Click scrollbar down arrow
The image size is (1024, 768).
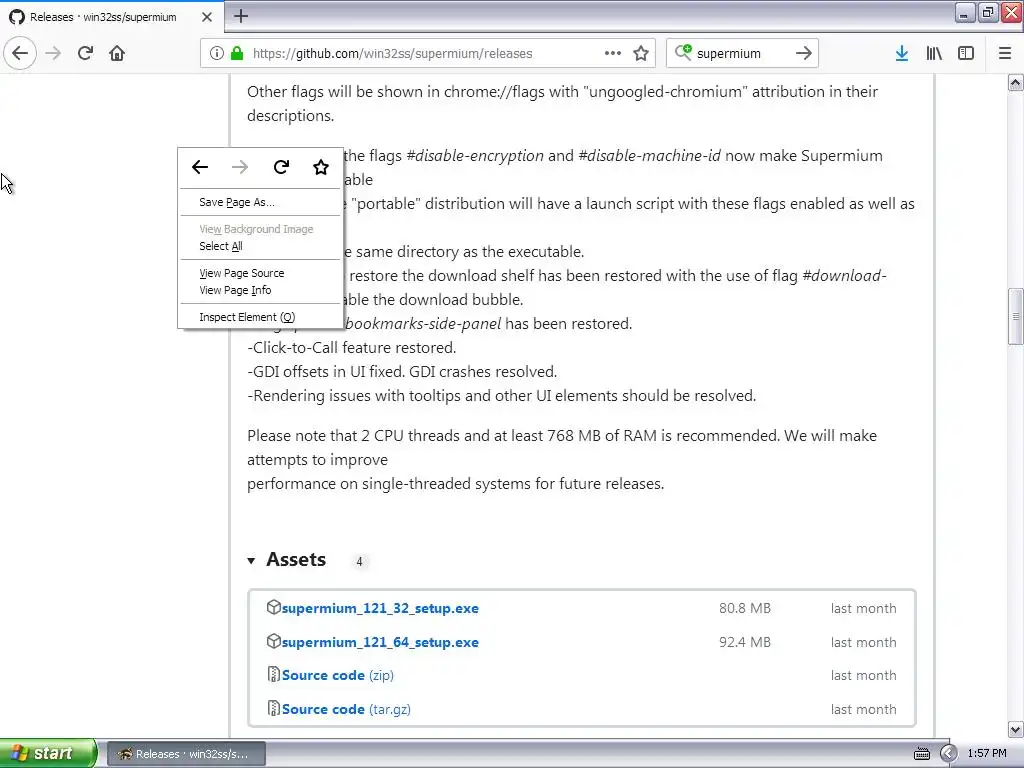coord(1015,729)
